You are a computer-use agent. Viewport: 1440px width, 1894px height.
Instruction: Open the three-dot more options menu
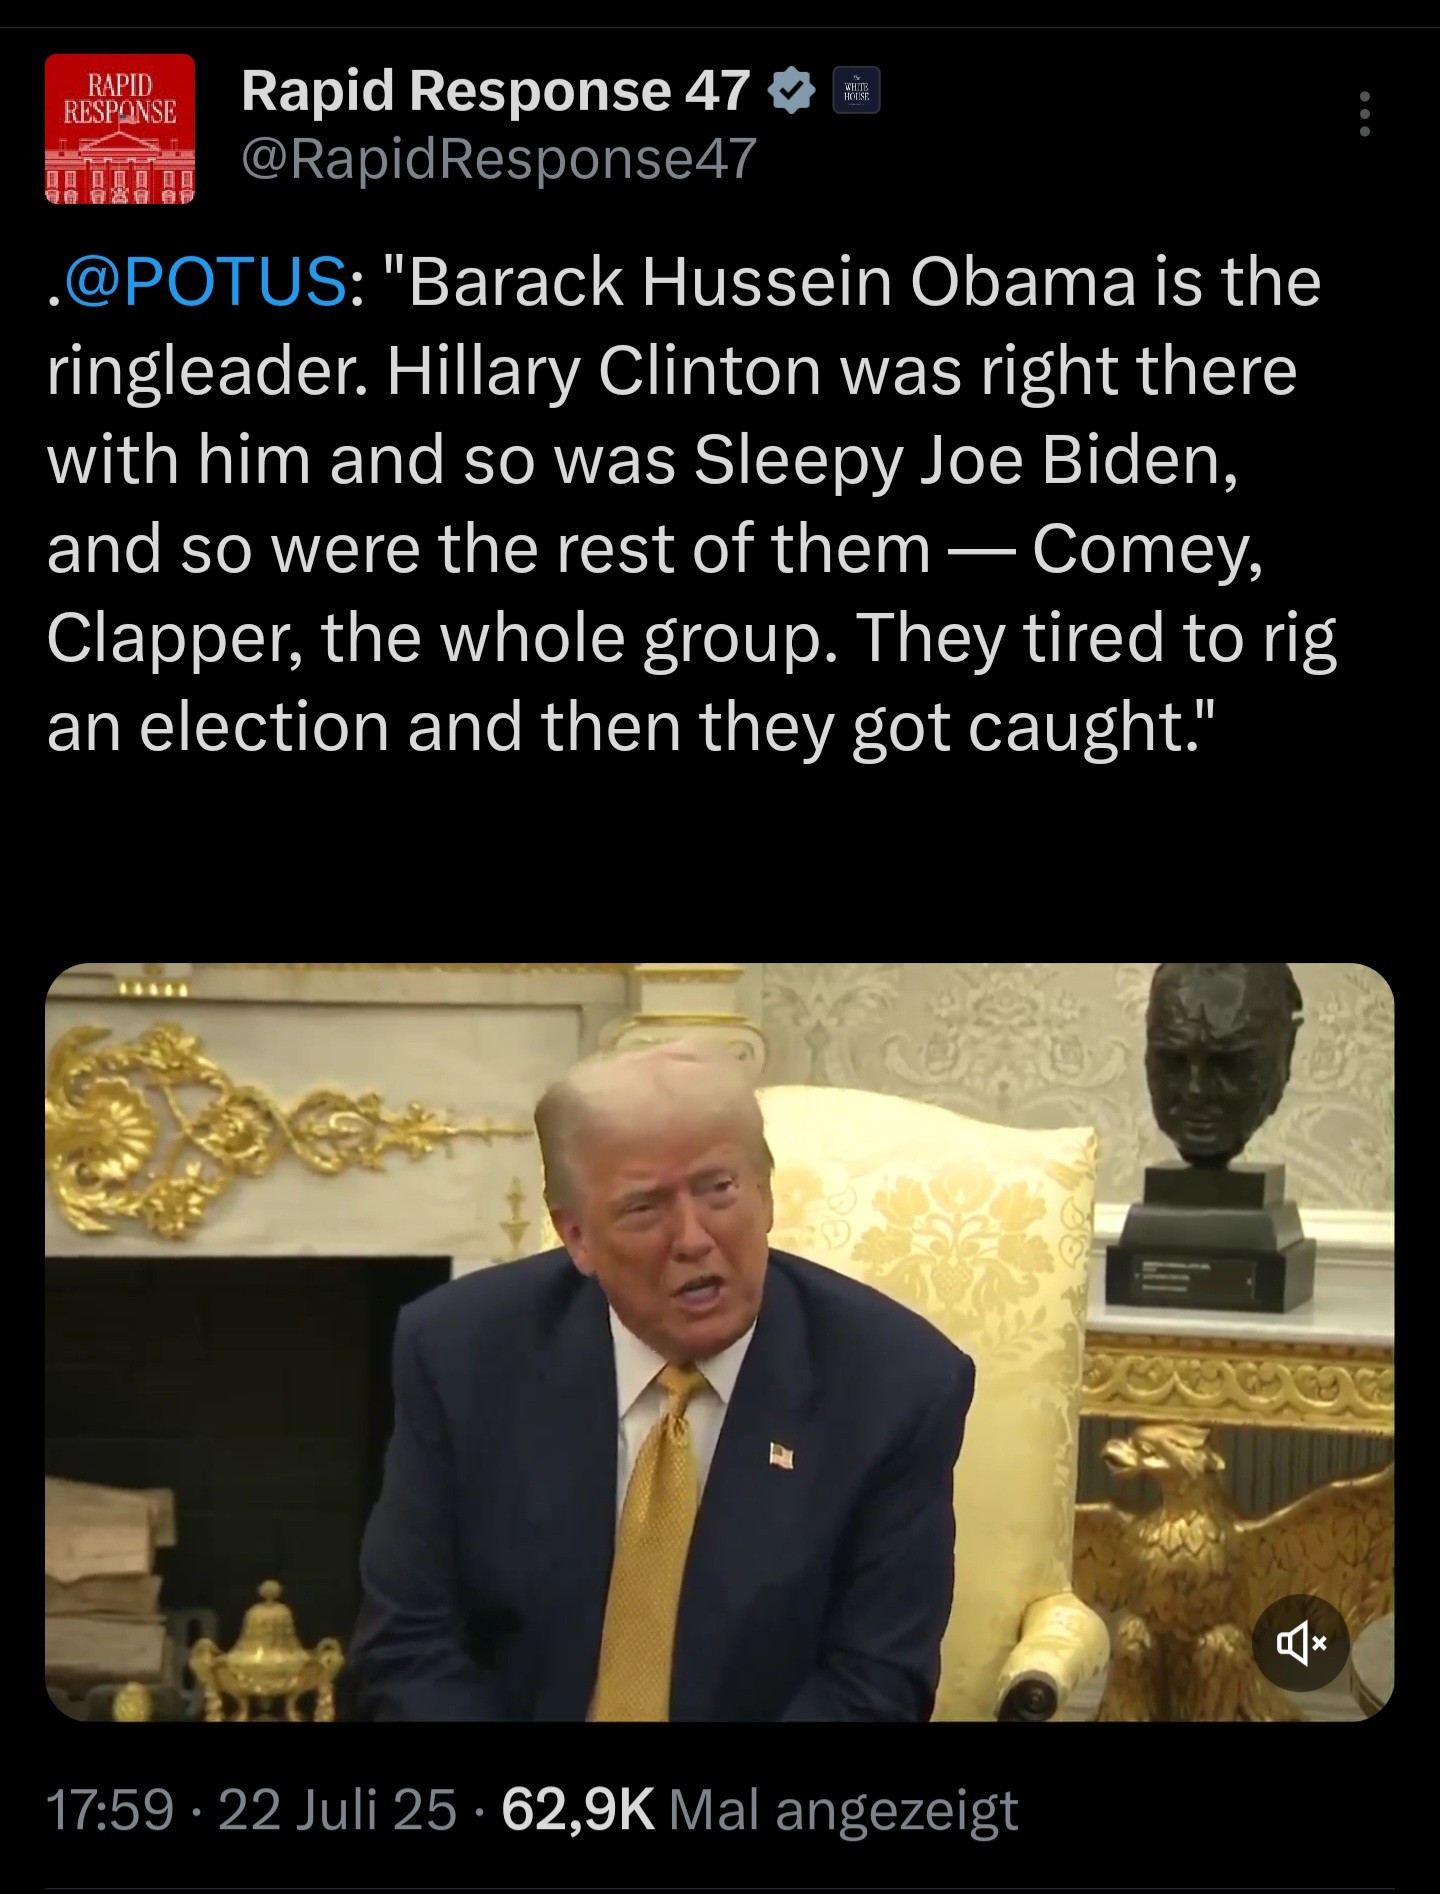(1365, 114)
